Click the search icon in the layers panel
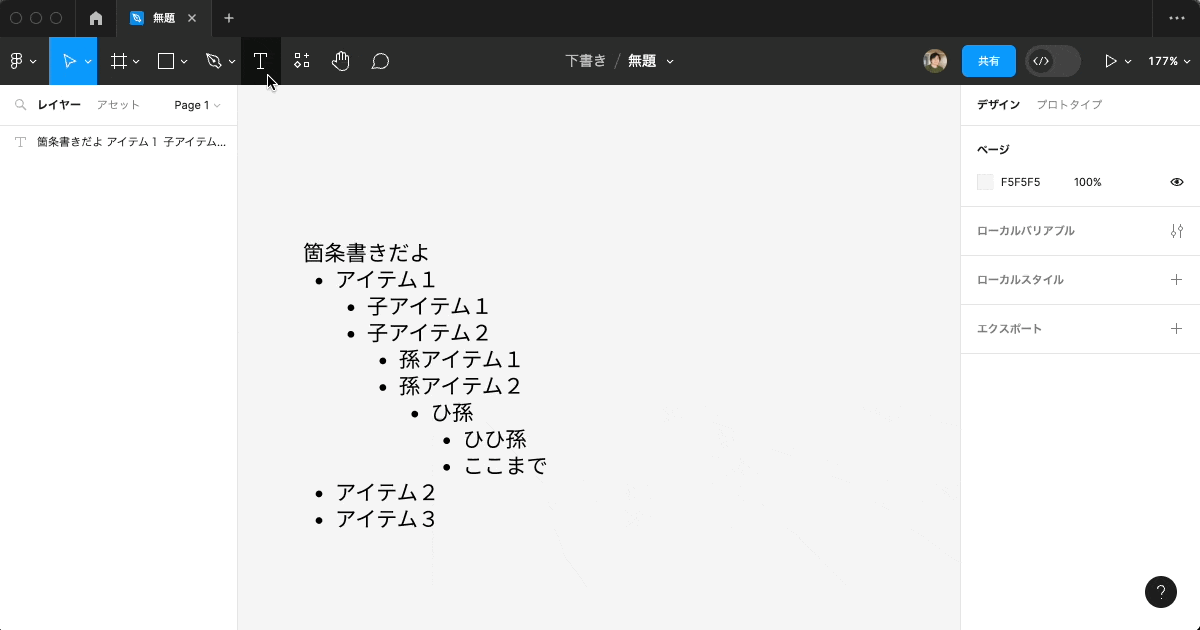The image size is (1200, 630). (x=20, y=104)
